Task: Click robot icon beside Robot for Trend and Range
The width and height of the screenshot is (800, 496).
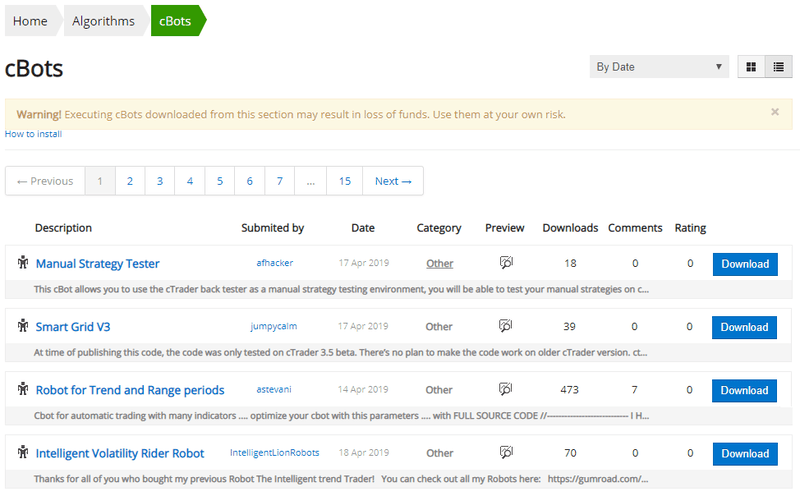Action: point(22,389)
